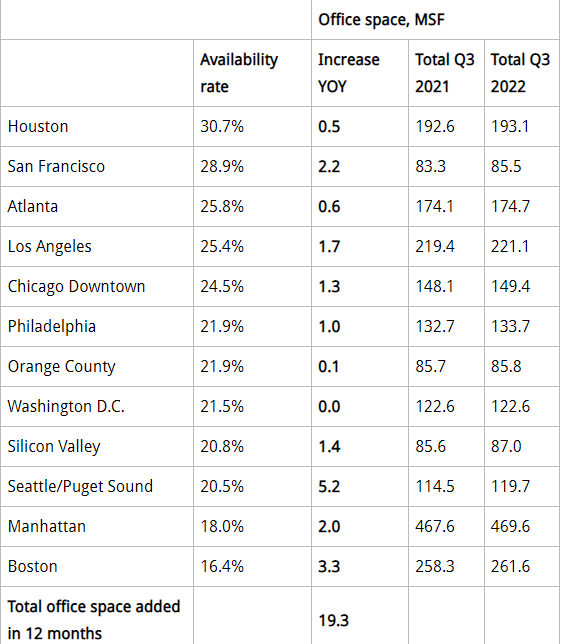Click Orange County's 0.1 increase value

pyautogui.click(x=329, y=366)
